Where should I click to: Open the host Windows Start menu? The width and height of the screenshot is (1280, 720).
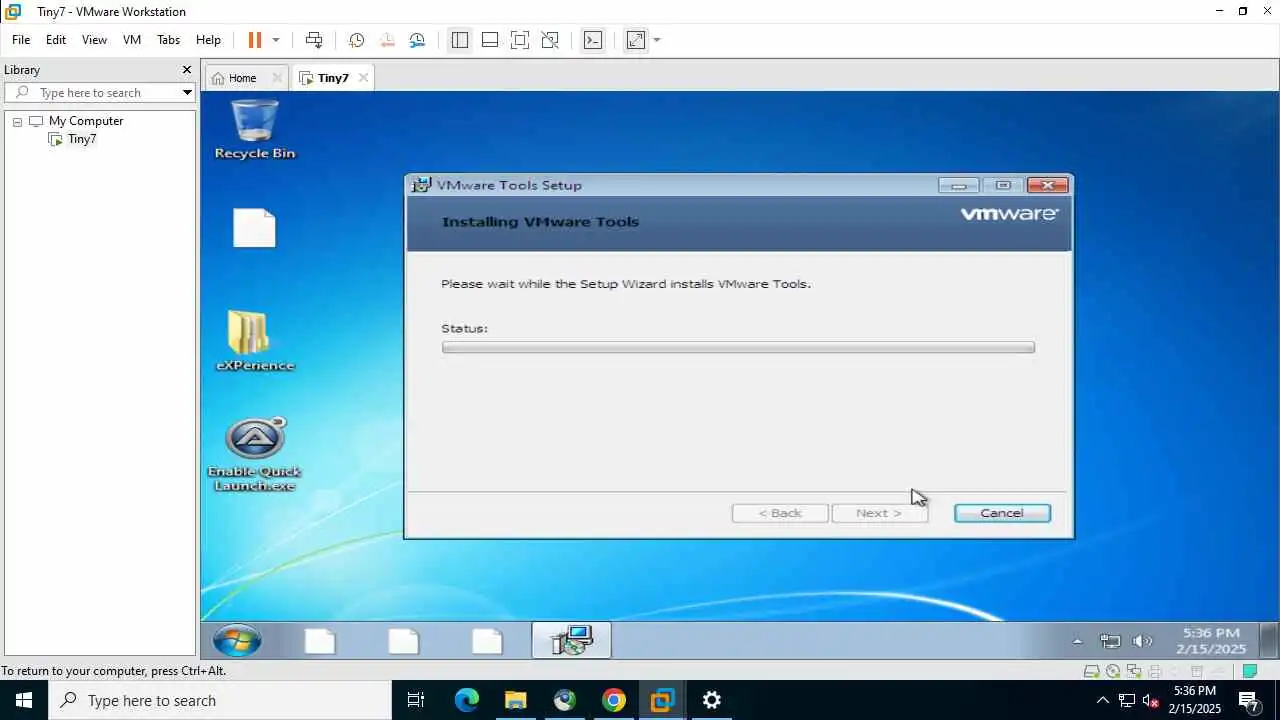[24, 700]
